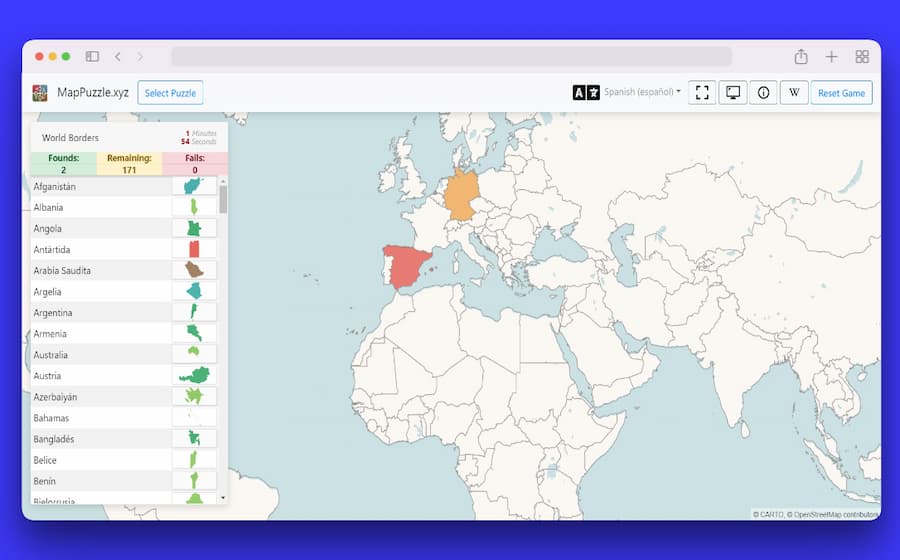Click the 'Antártida' list row text
900x560 pixels.
(x=52, y=250)
